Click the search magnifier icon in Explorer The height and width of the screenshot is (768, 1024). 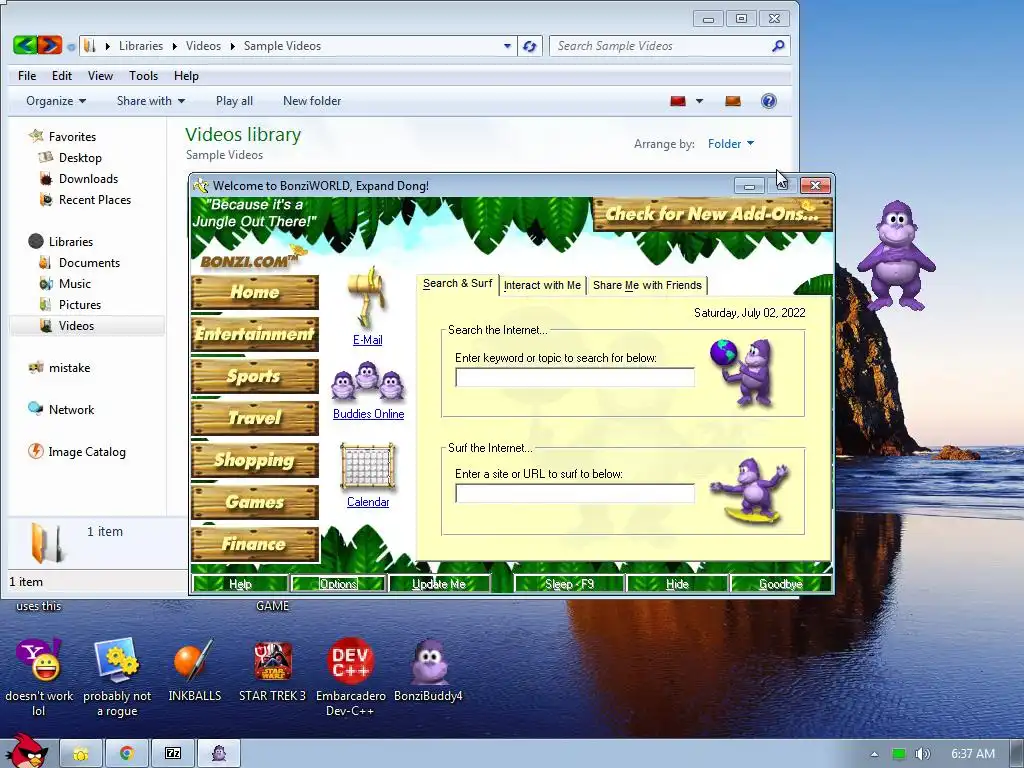click(x=778, y=46)
